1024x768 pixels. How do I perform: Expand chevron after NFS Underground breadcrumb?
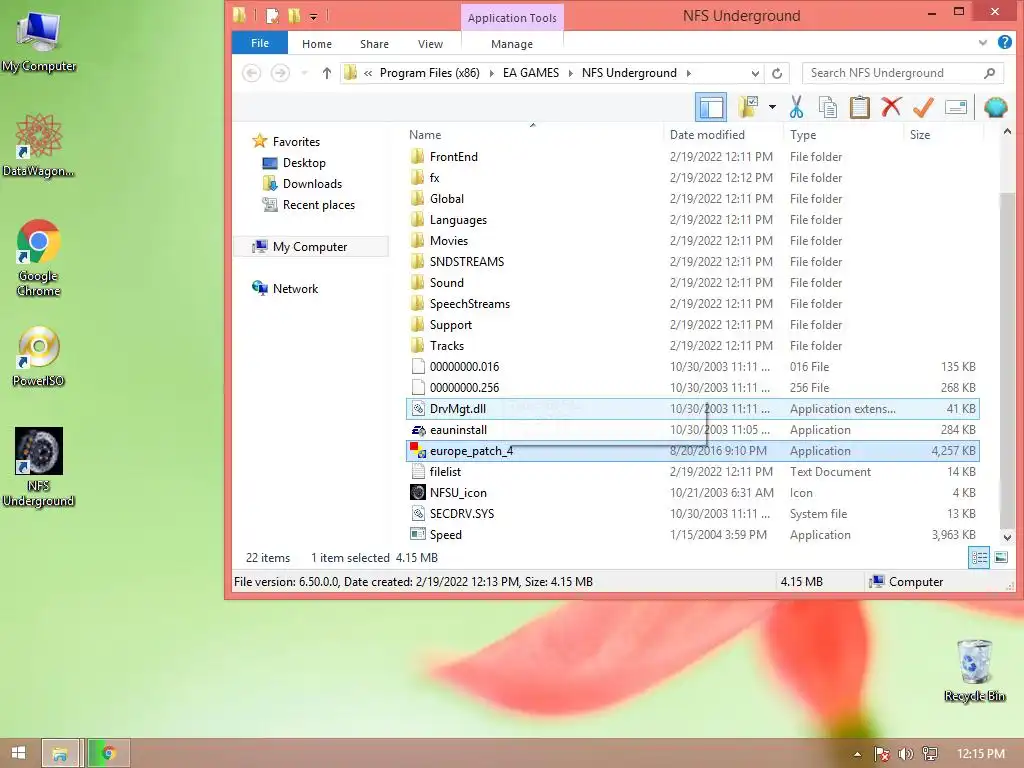click(688, 73)
